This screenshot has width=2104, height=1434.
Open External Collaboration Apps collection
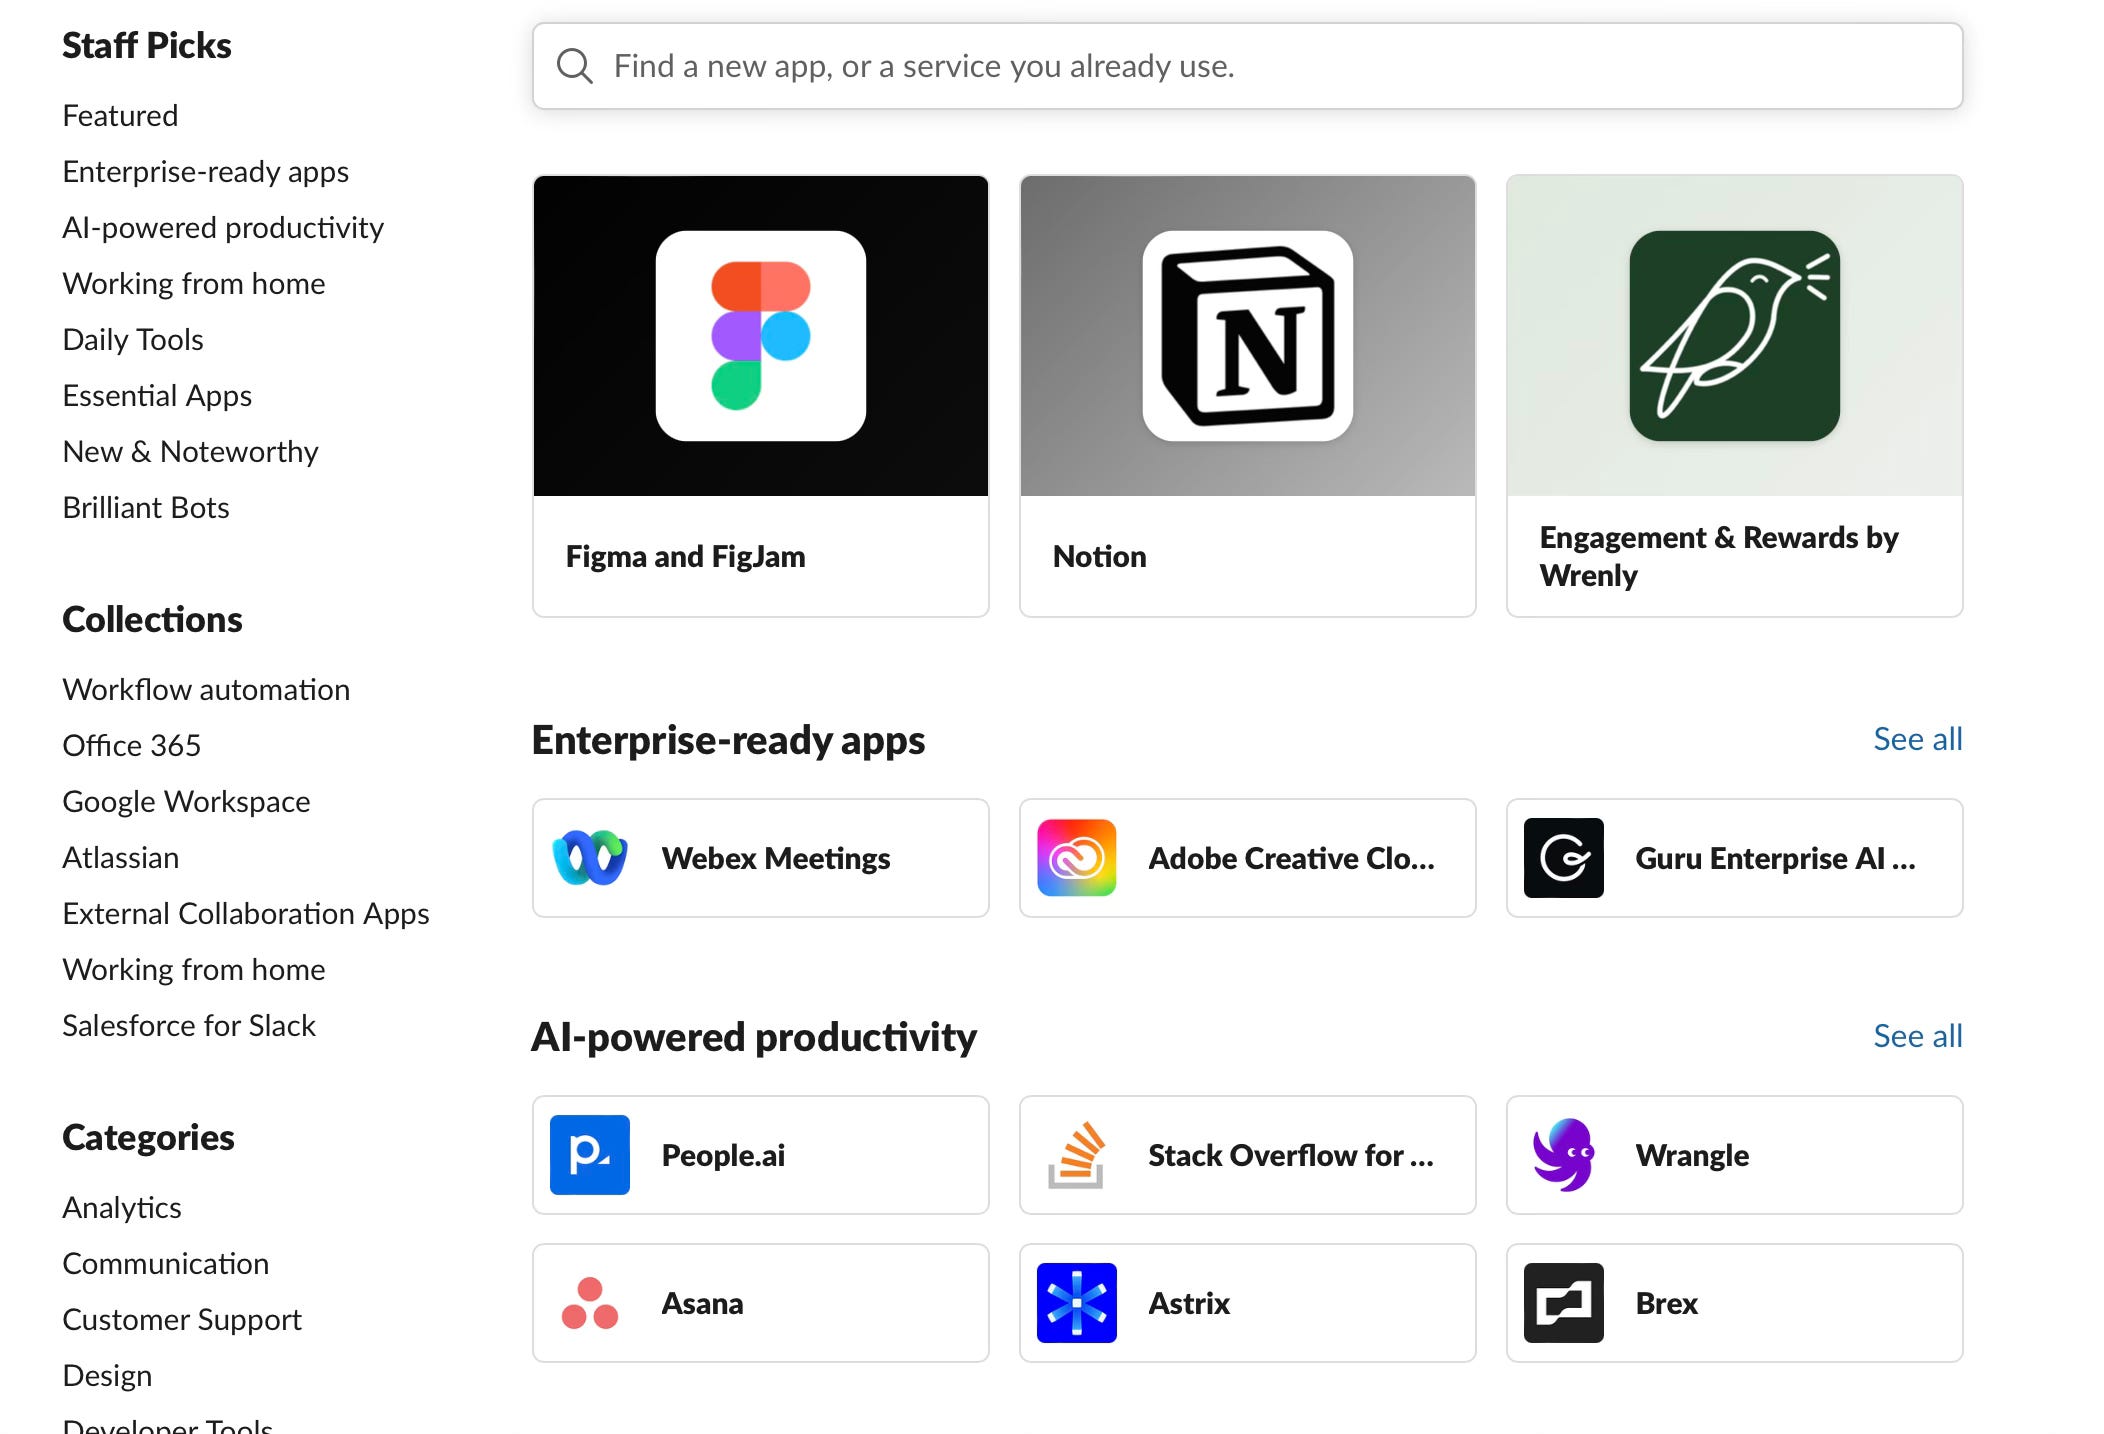[246, 914]
